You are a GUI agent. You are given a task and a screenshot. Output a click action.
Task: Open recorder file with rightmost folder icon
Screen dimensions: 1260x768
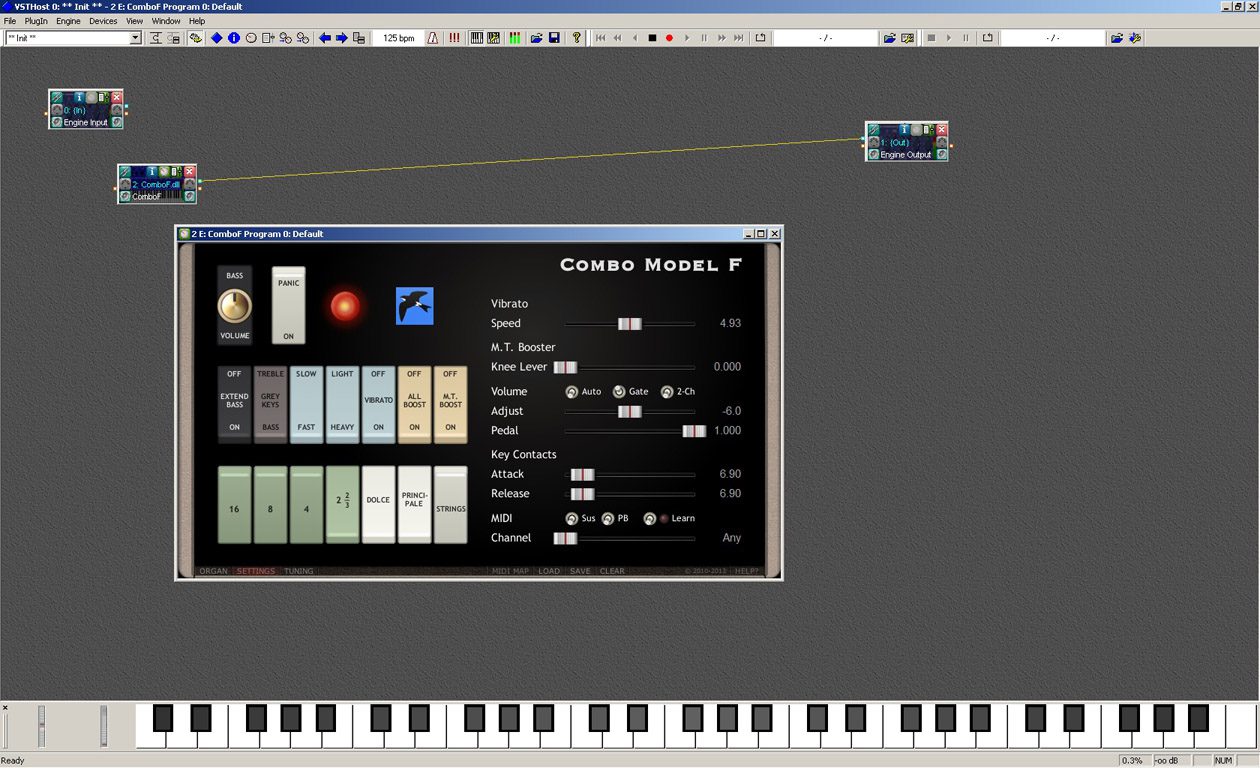click(1117, 38)
